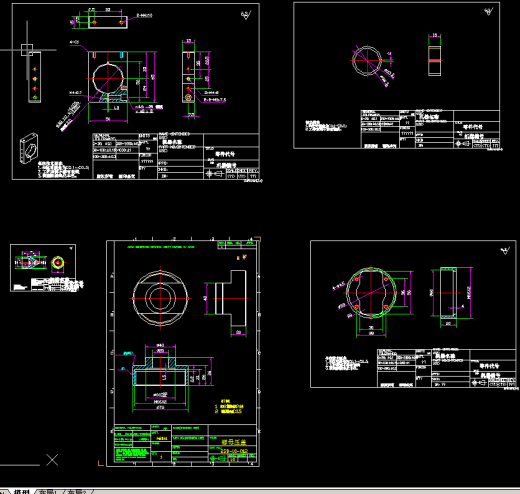Select the rectangular side view in bottom-right sheet
The height and width of the screenshot is (494, 520).
coord(448,293)
